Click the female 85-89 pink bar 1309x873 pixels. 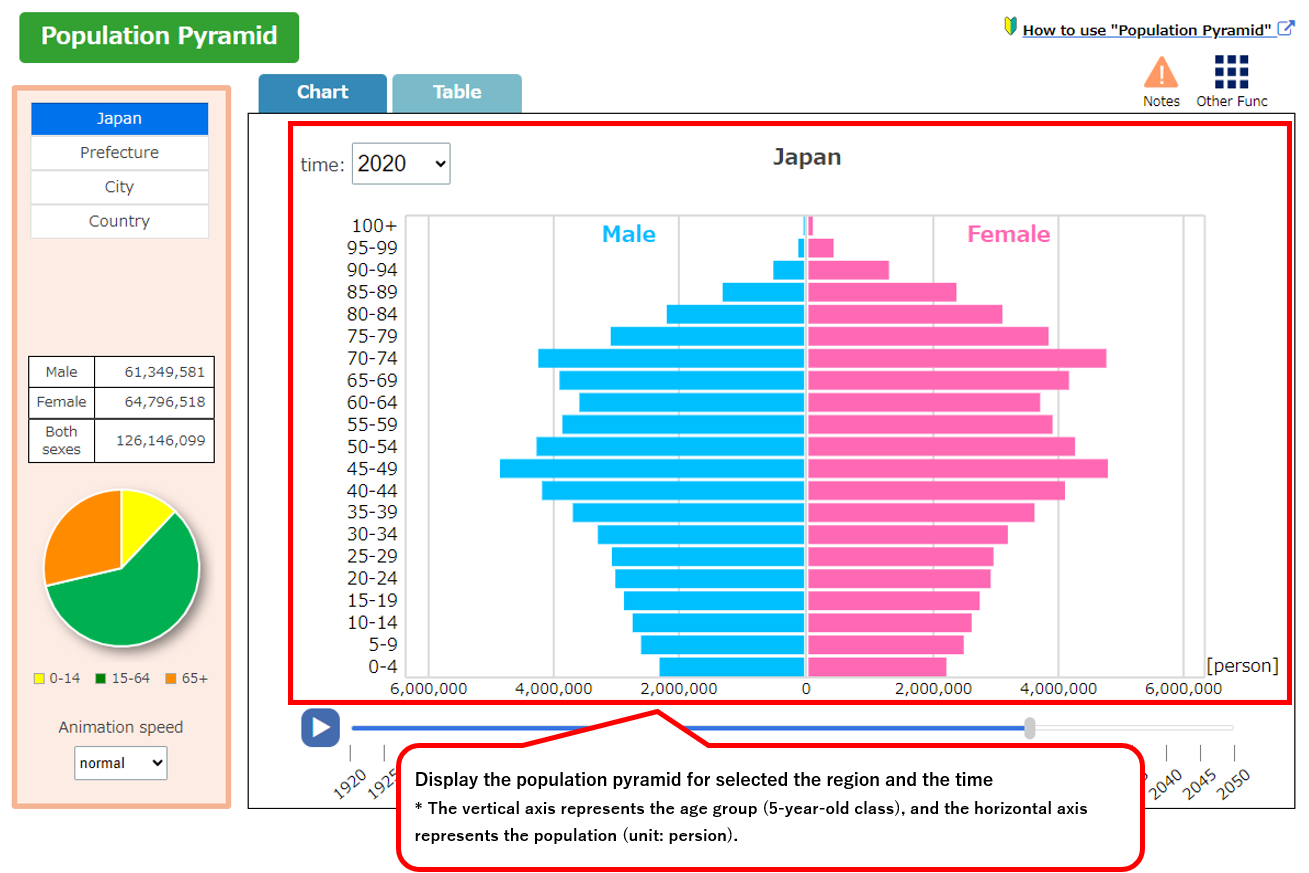pyautogui.click(x=882, y=292)
